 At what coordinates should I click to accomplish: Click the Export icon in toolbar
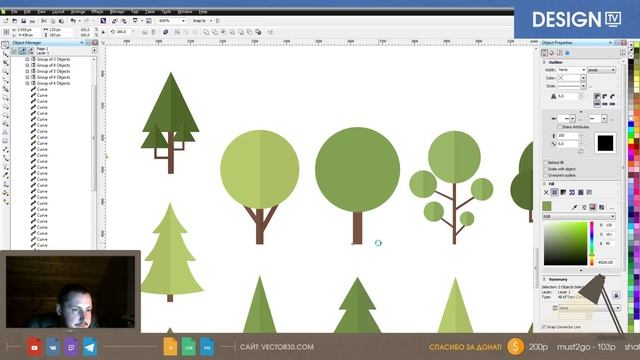tap(123, 21)
